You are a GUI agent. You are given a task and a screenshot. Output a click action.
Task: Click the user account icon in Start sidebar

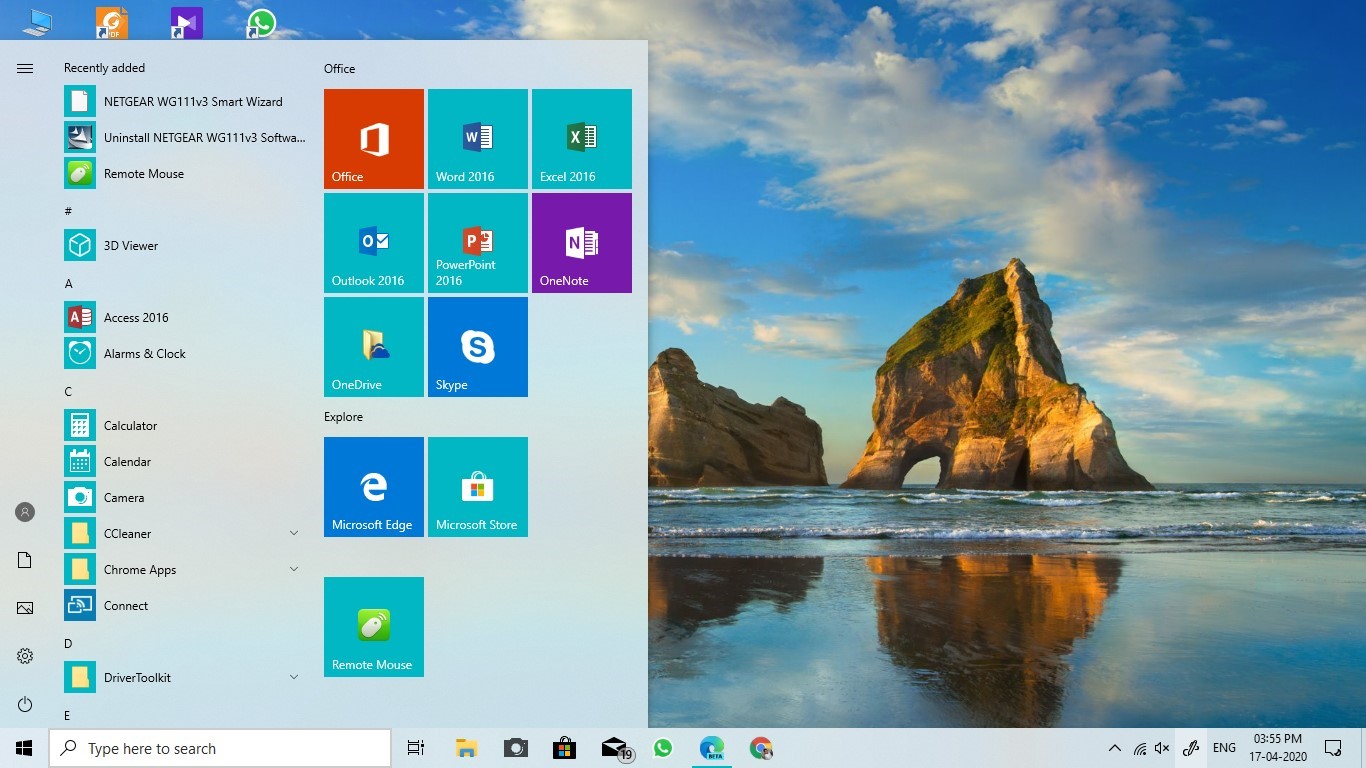click(x=25, y=512)
